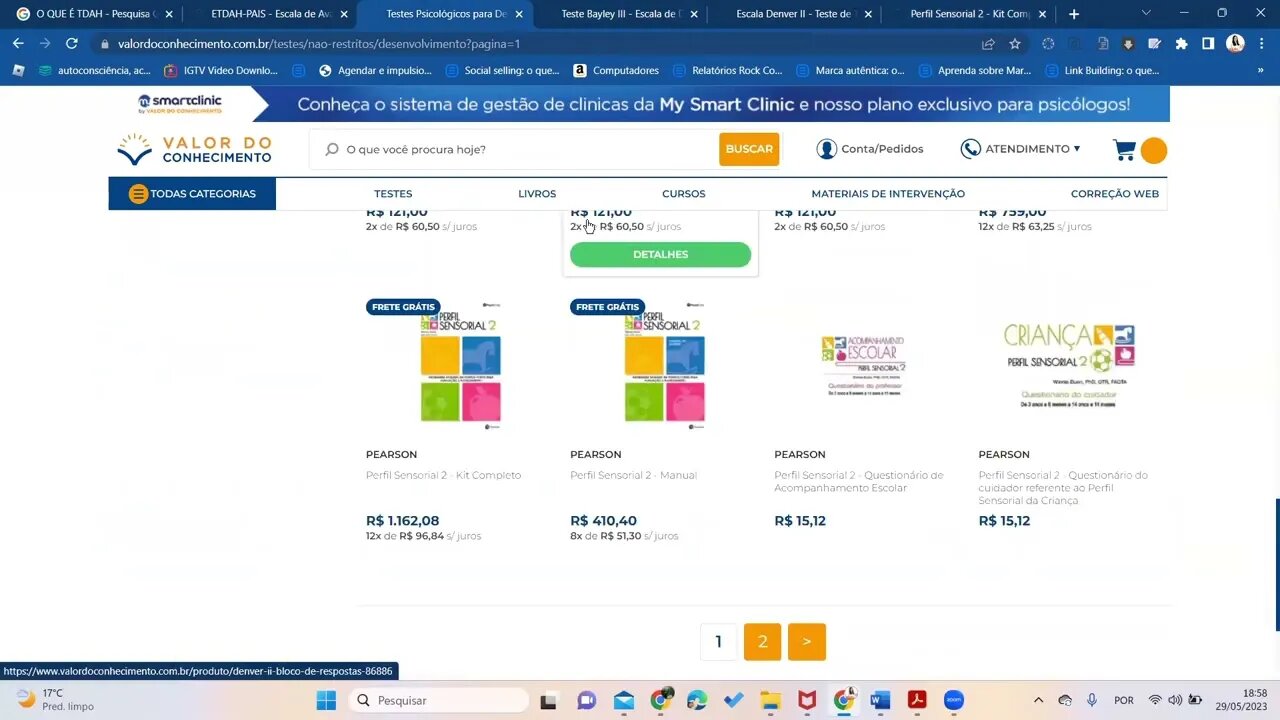Click the green DETALHES button

pyautogui.click(x=660, y=255)
